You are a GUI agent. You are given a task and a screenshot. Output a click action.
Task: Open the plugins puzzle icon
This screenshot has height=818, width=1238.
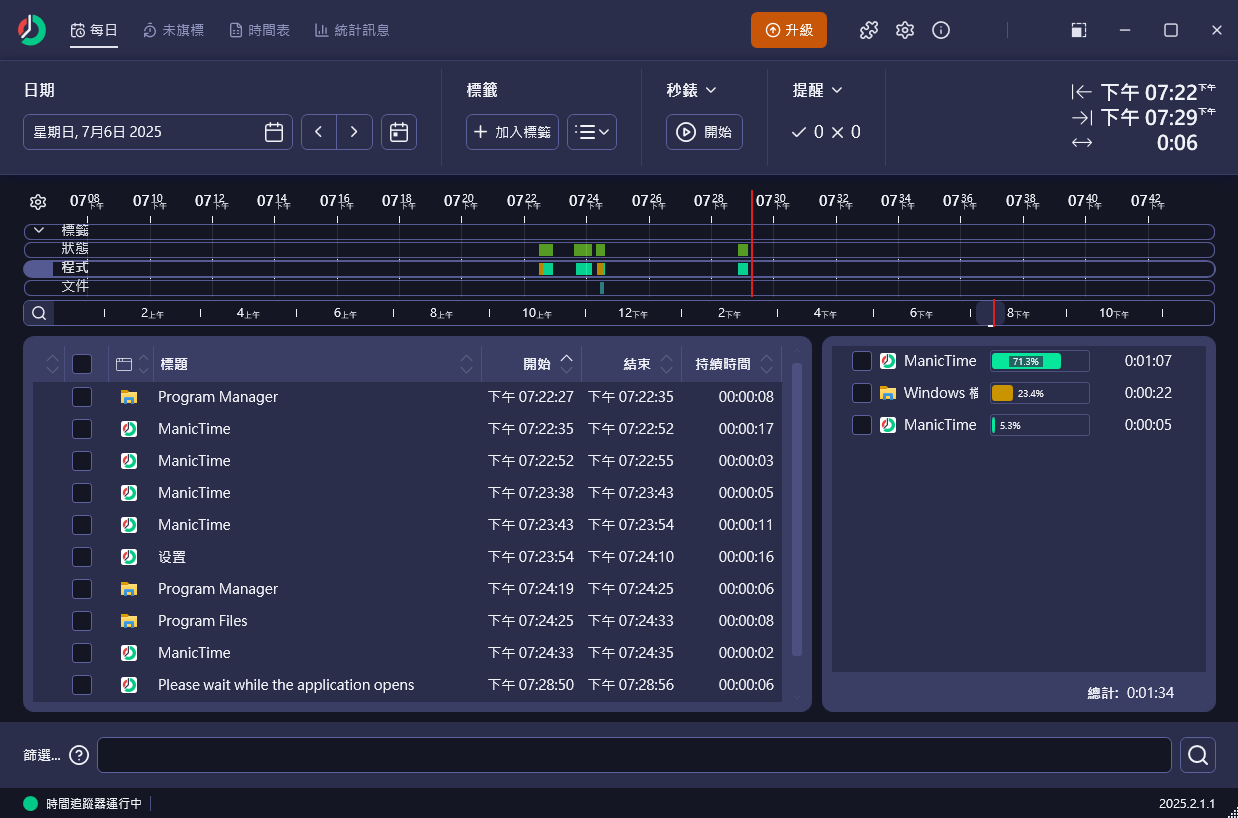[869, 30]
